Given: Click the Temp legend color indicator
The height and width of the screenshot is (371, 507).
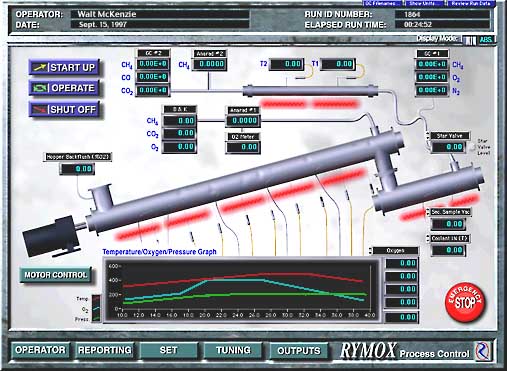Looking at the screenshot, I should click(x=96, y=299).
